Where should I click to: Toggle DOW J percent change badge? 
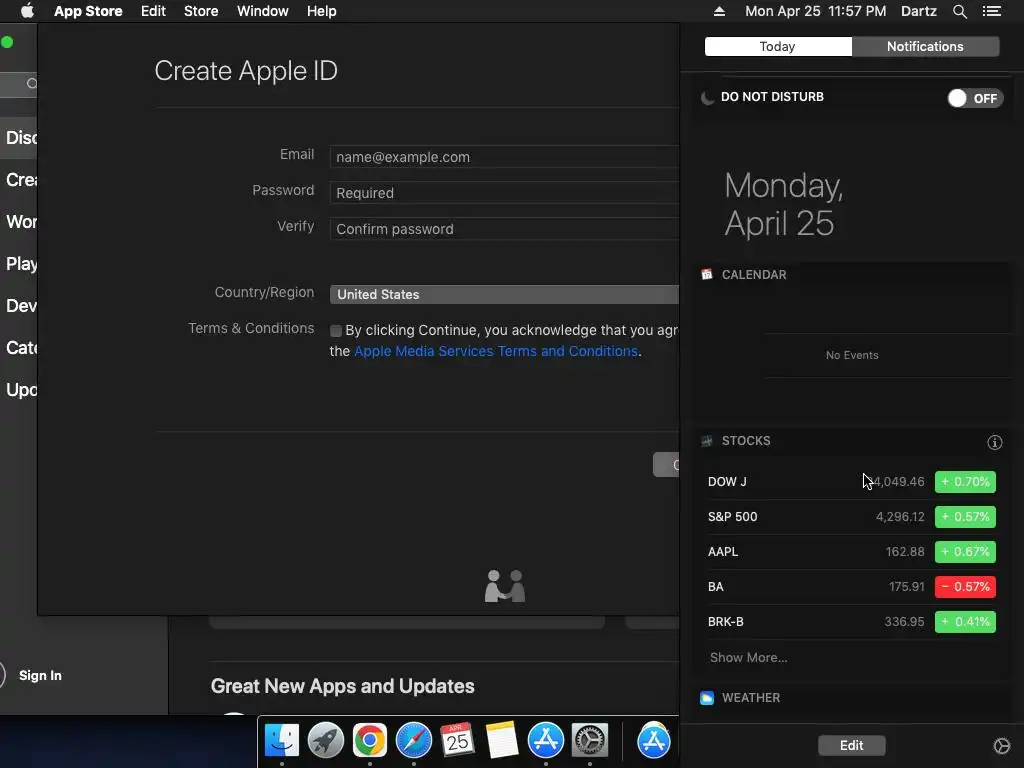965,482
